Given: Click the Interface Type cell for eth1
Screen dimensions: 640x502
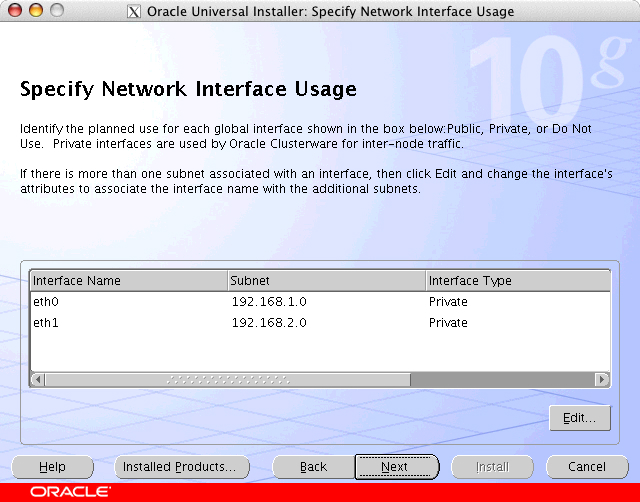Looking at the screenshot, I should click(449, 323).
